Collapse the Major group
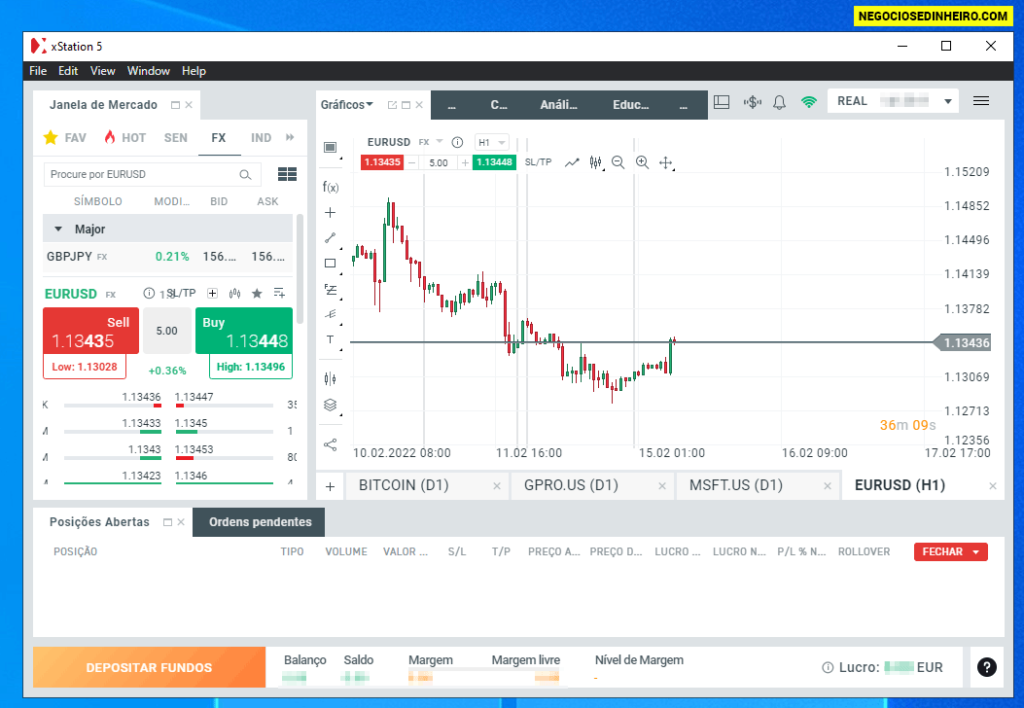The image size is (1024, 708). pyautogui.click(x=58, y=229)
